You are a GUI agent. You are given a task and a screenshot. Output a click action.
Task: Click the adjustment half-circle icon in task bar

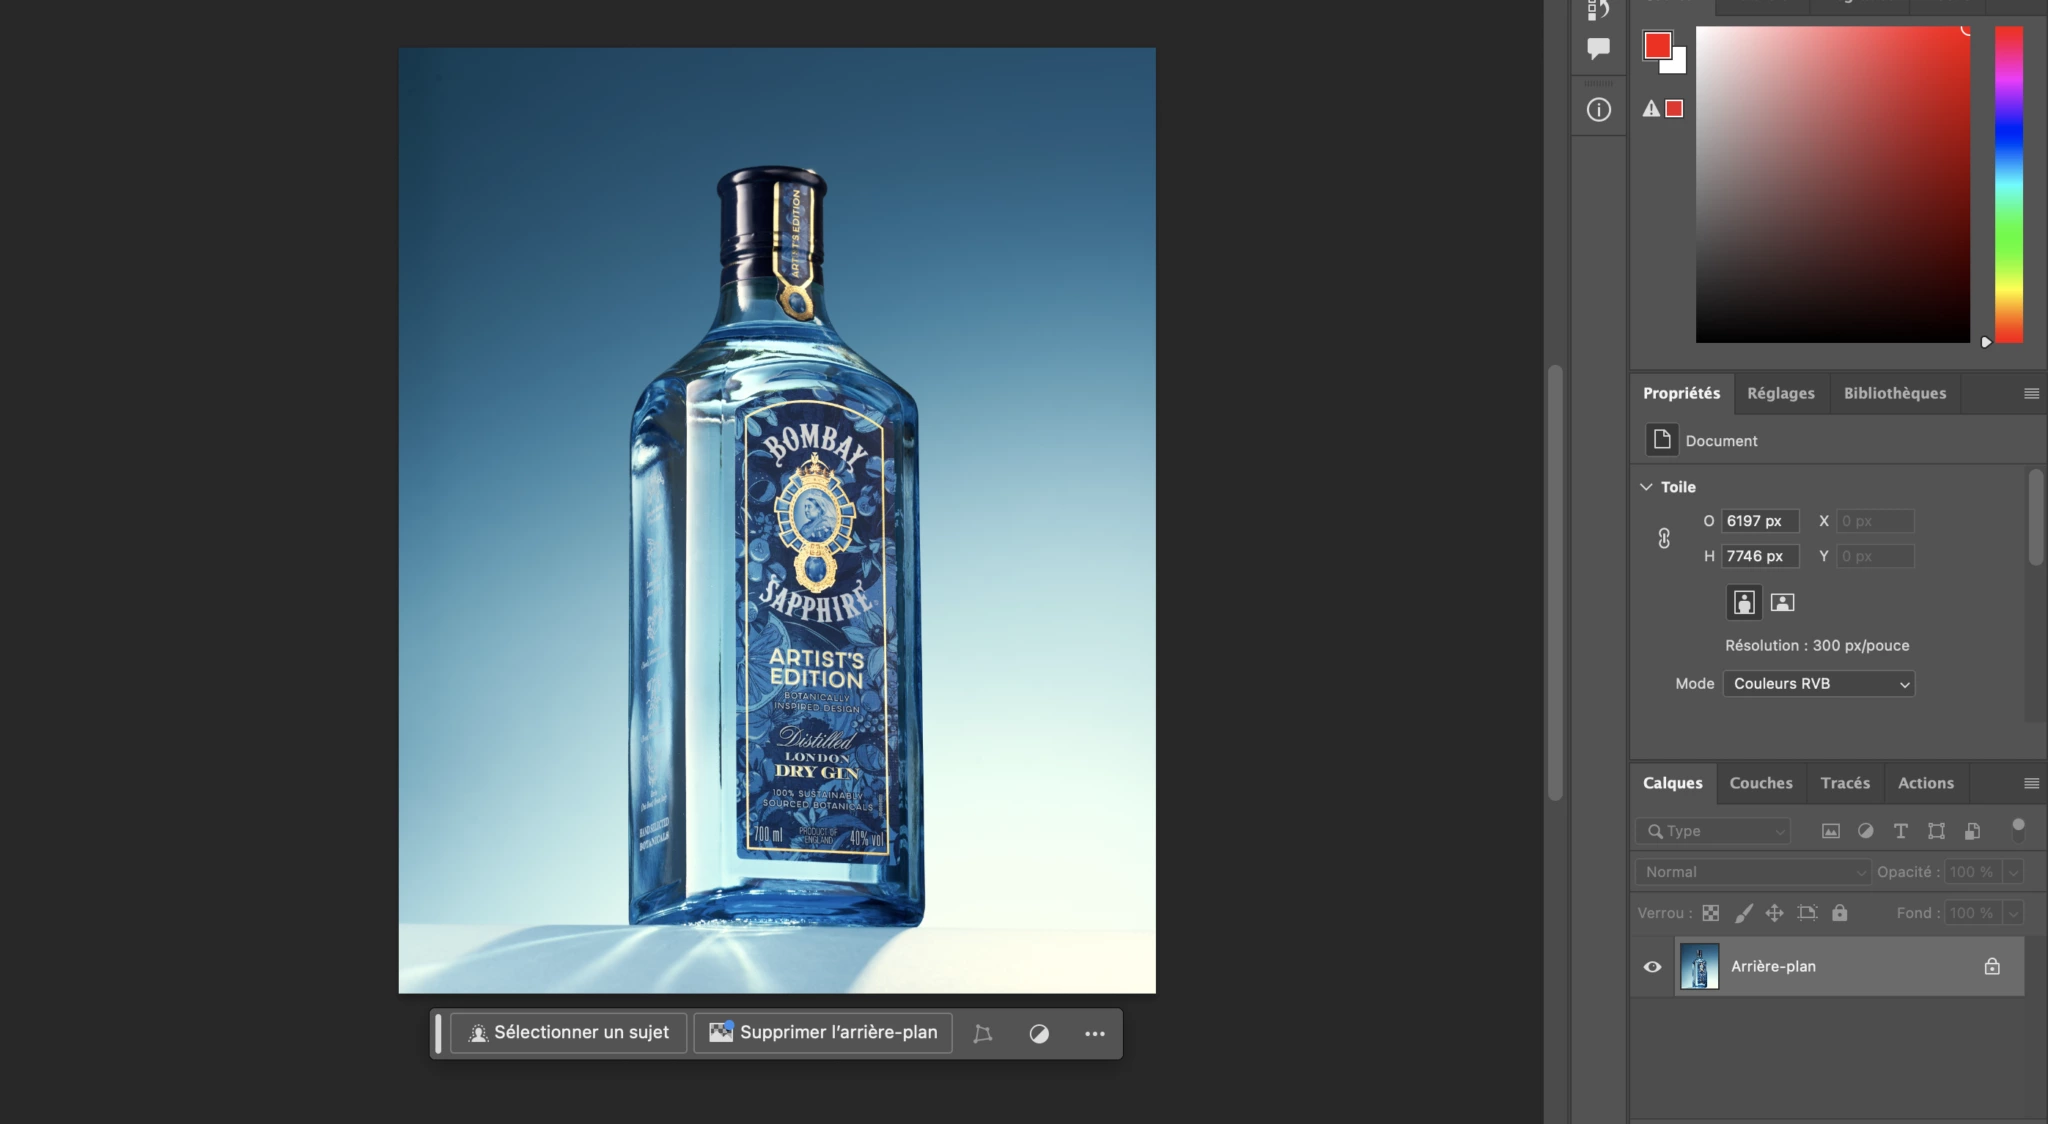[x=1039, y=1033]
